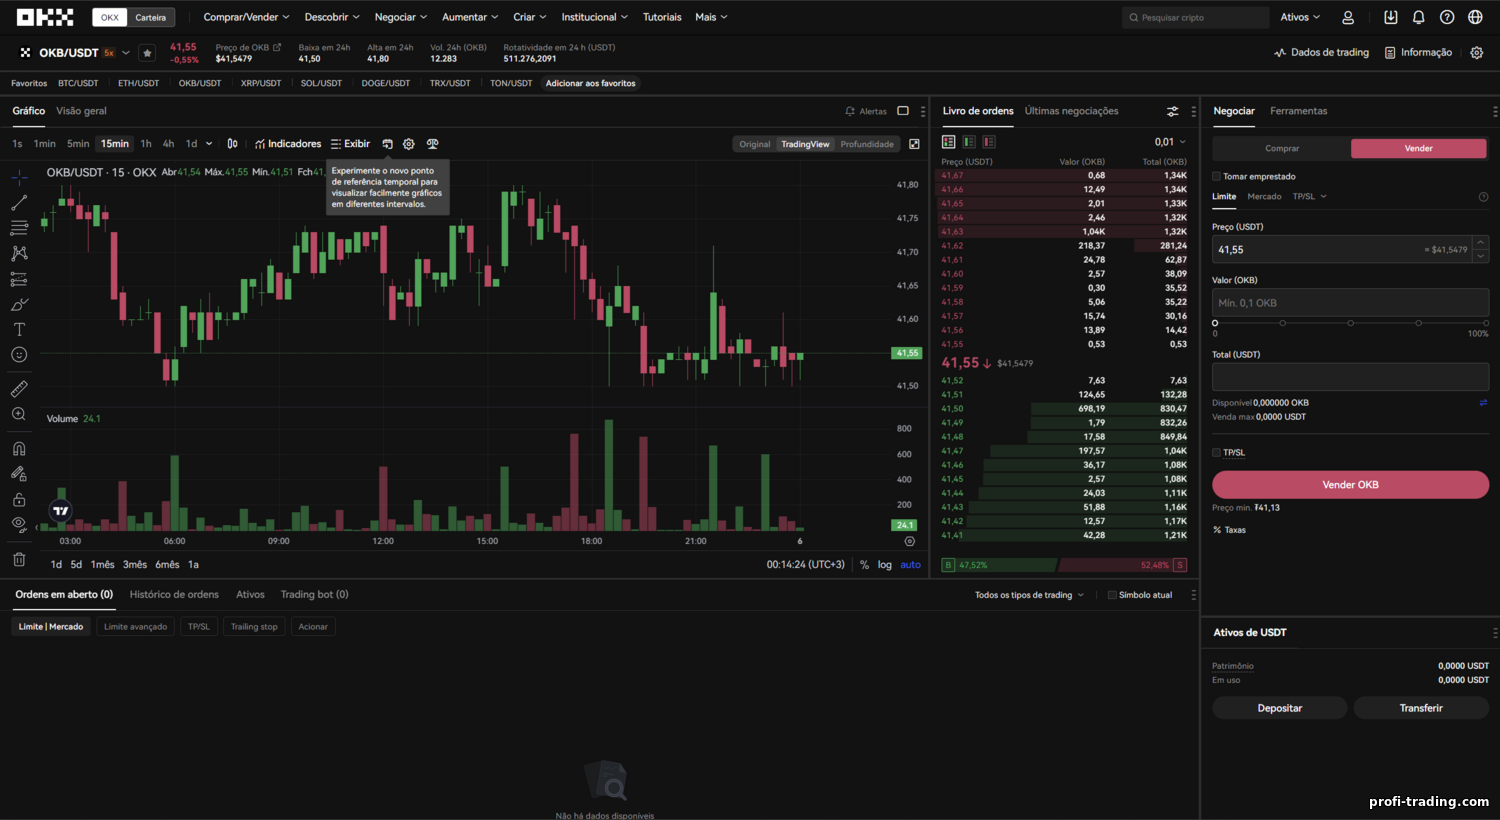This screenshot has height=820, width=1500.
Task: Click the Depositar button
Action: pos(1279,708)
